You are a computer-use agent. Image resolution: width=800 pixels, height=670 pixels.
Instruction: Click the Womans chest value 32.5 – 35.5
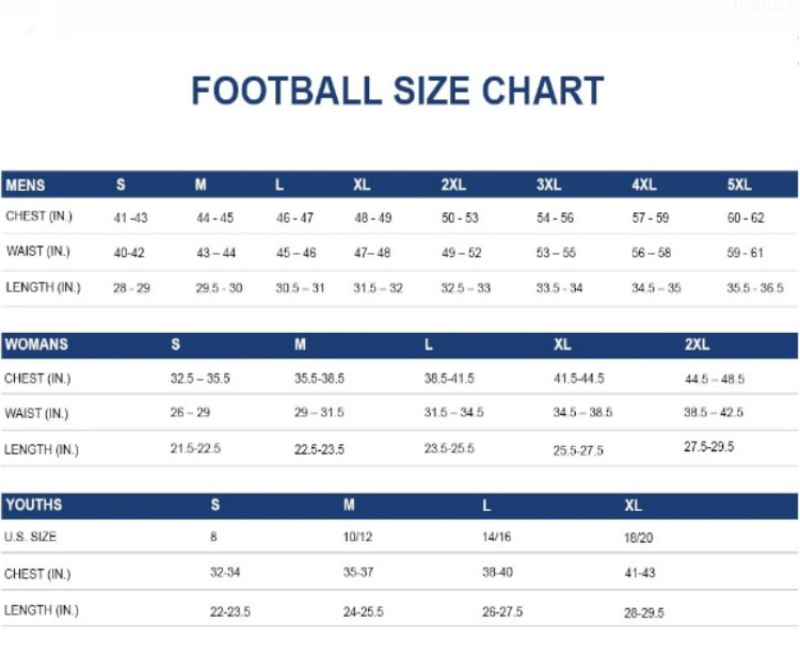pyautogui.click(x=200, y=379)
